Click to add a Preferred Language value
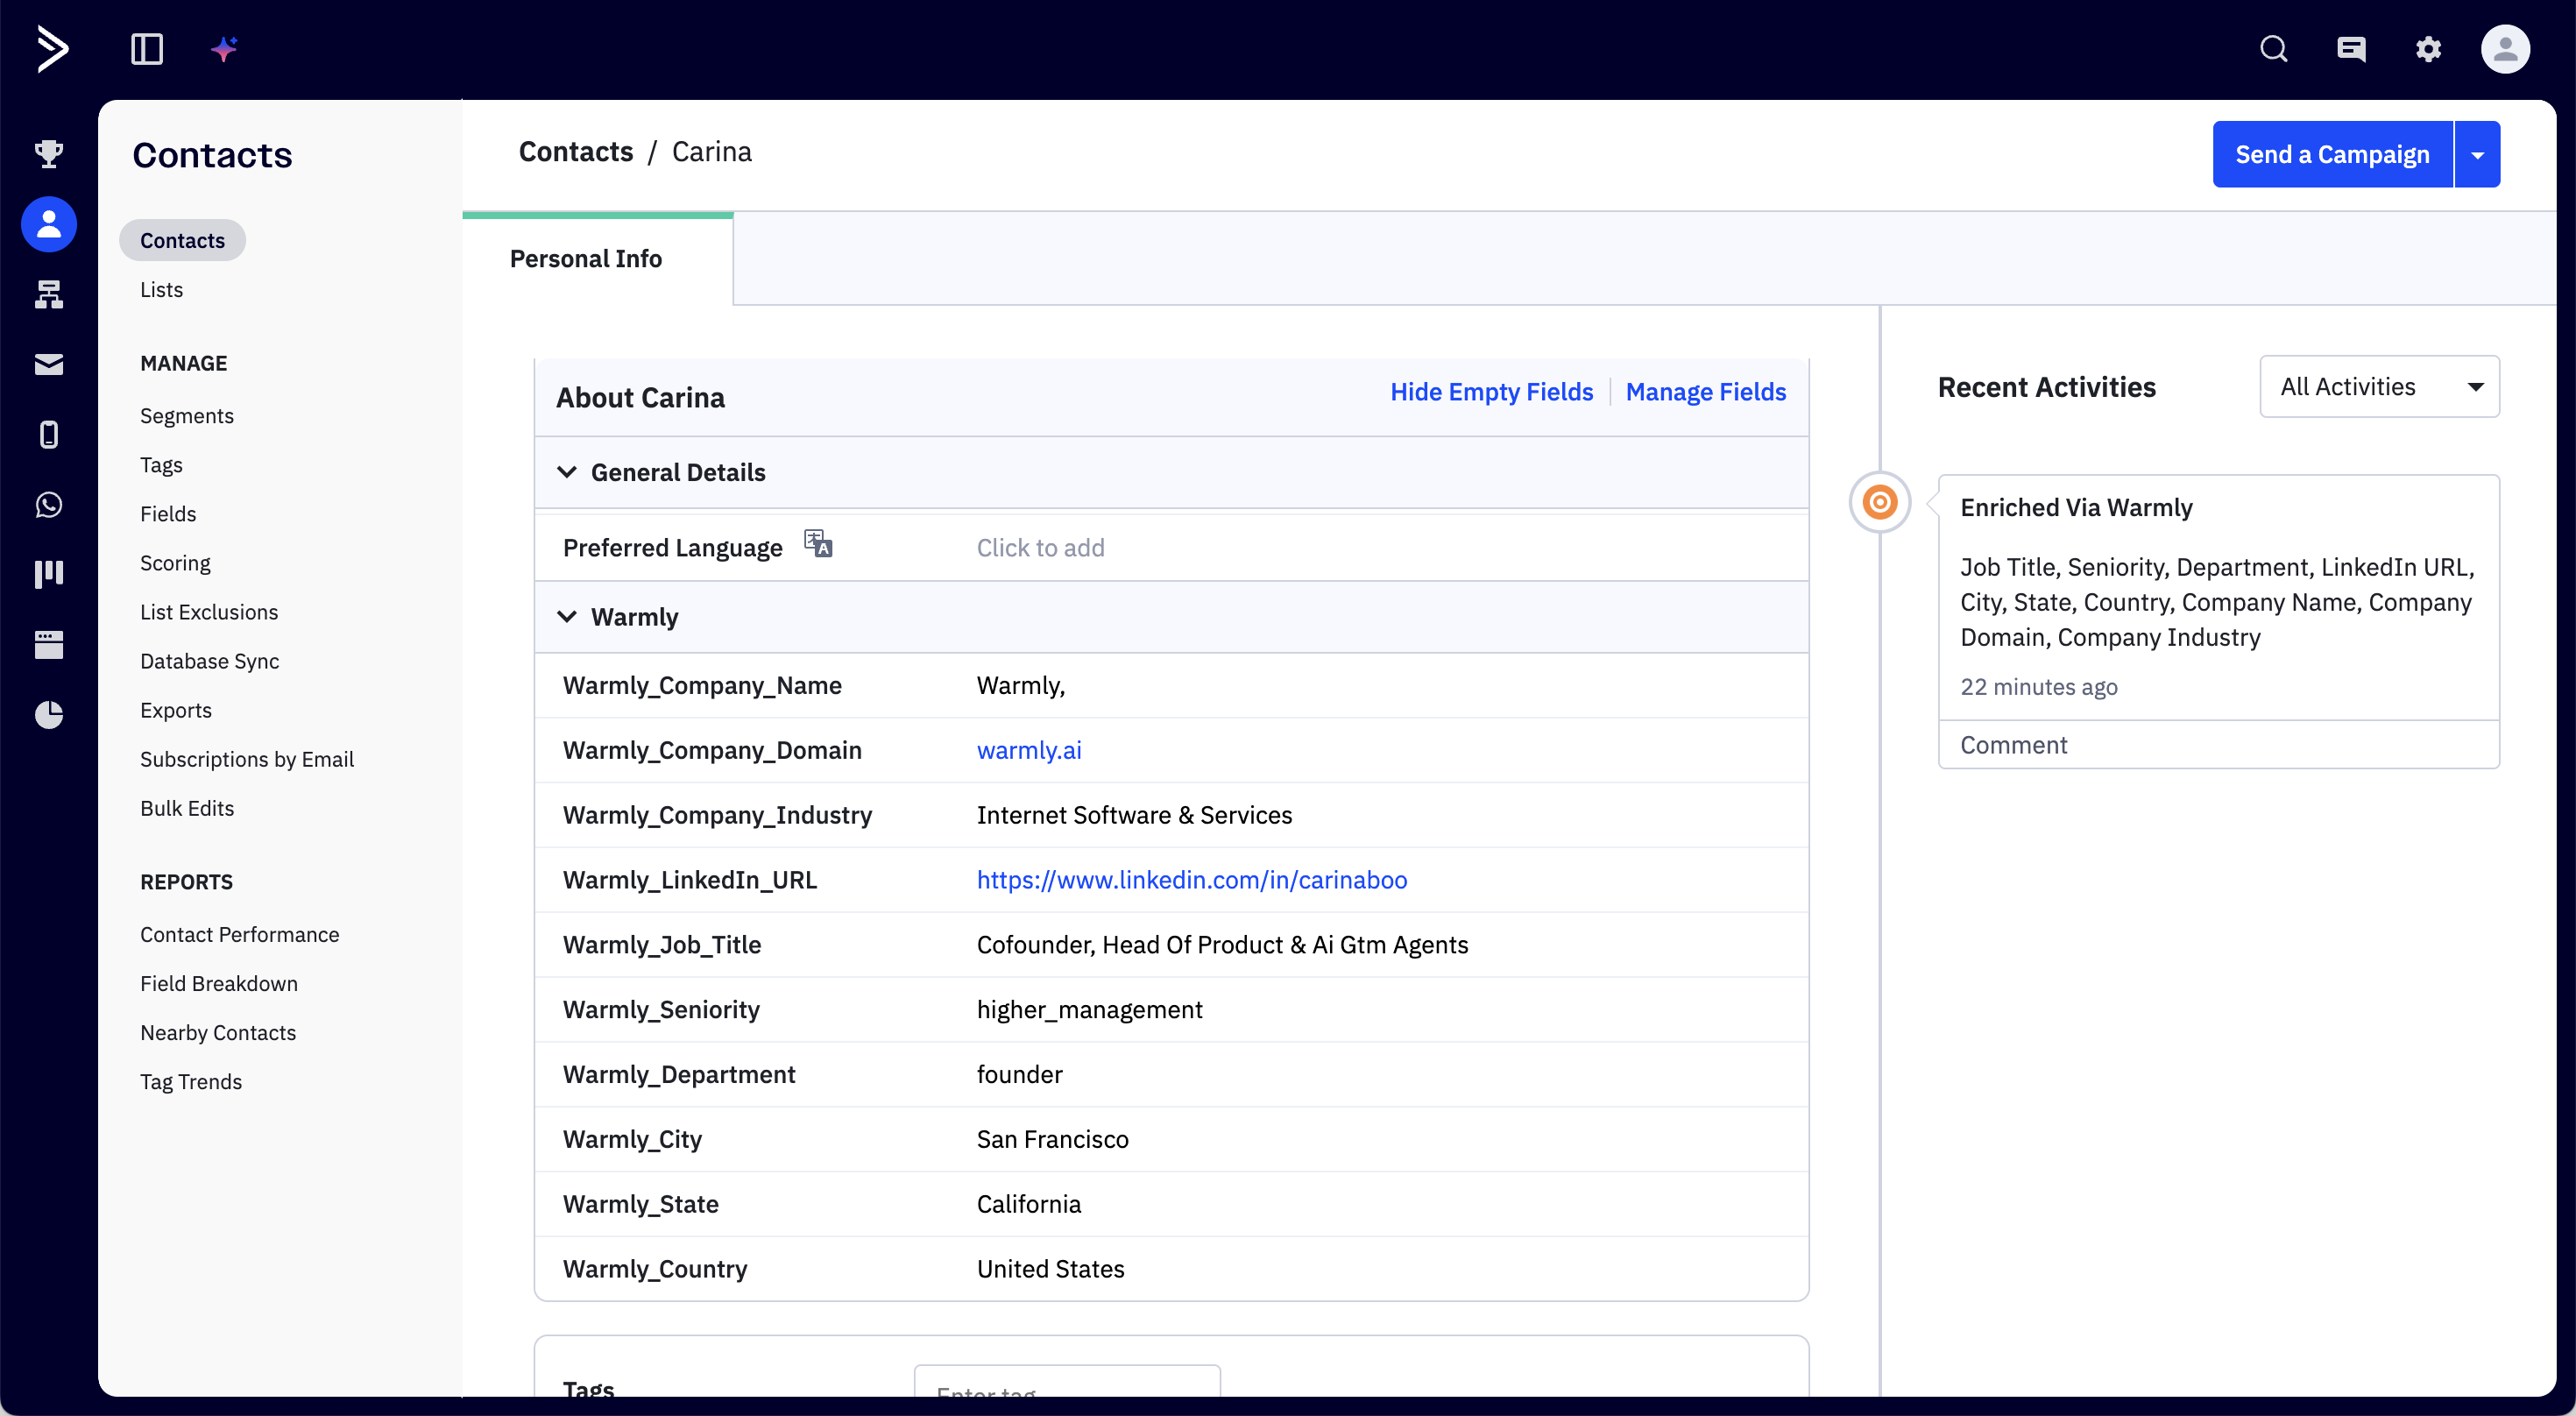 (1040, 547)
